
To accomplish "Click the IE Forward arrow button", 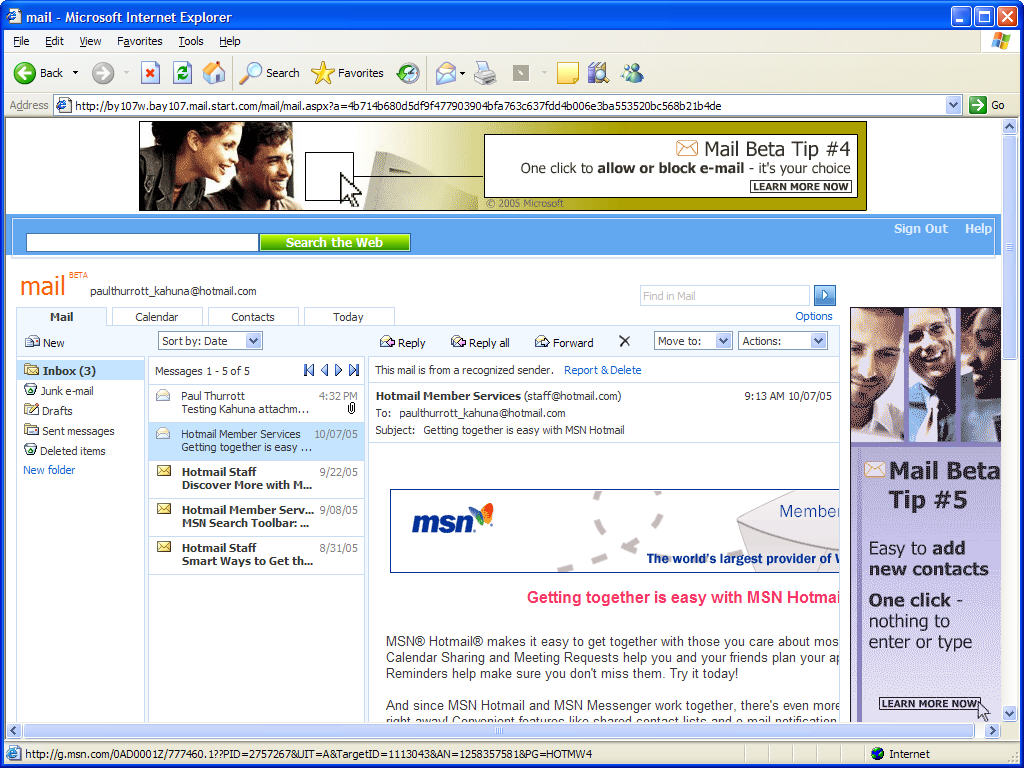I will click(x=103, y=73).
